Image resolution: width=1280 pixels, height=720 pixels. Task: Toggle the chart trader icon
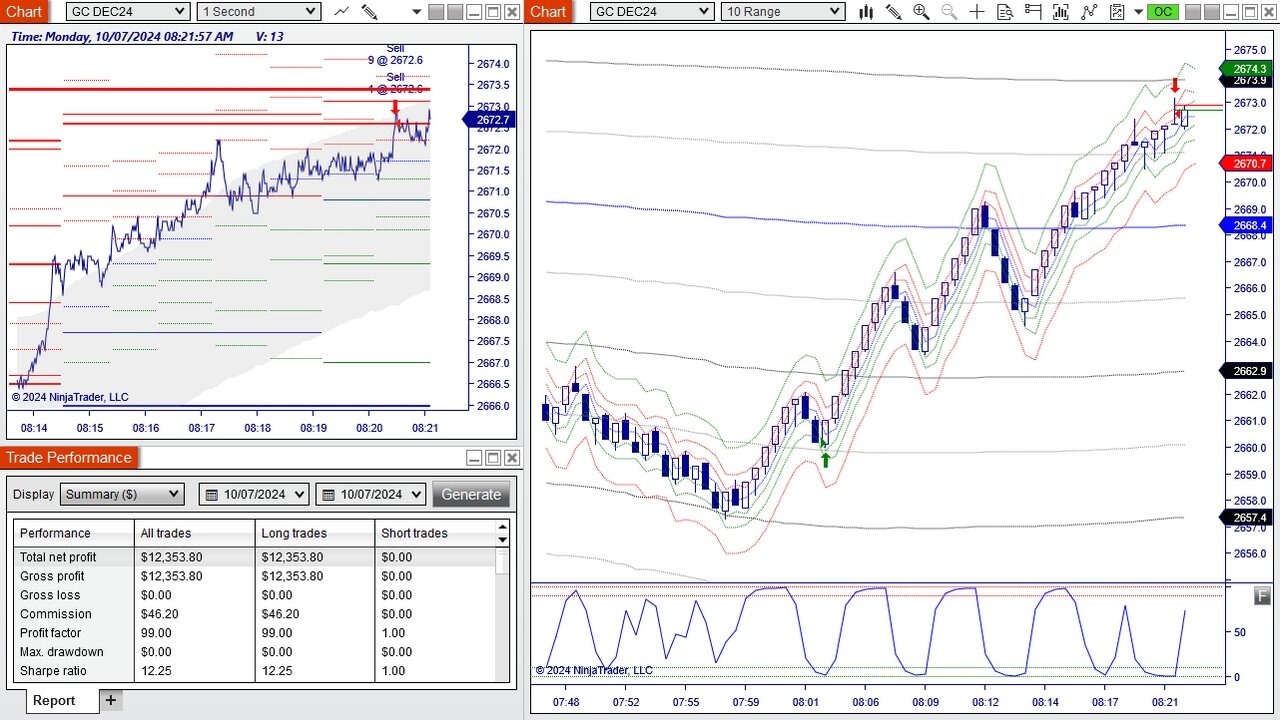pos(1033,12)
